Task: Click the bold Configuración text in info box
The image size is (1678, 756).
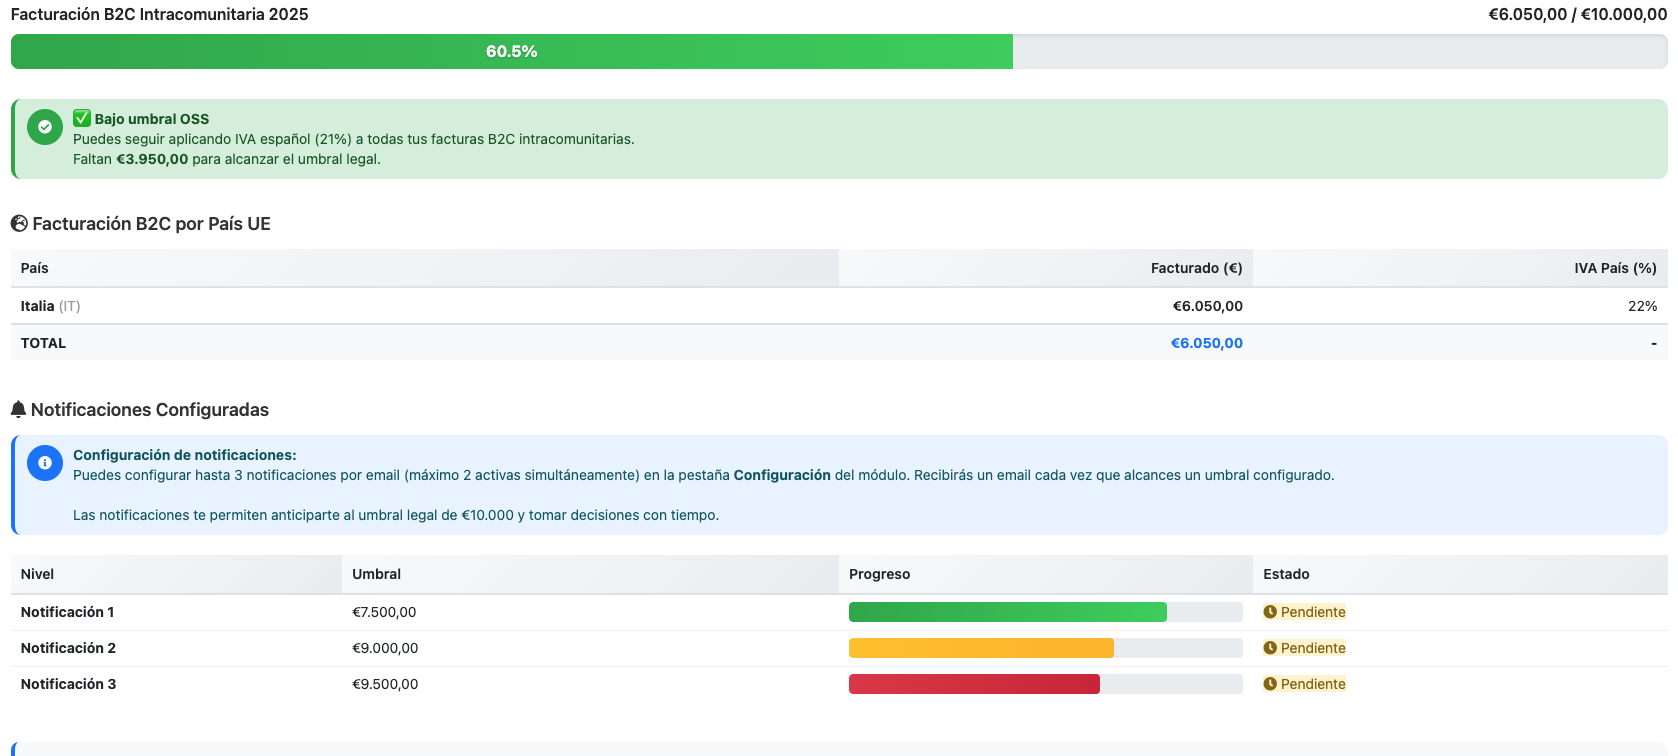Action: click(781, 475)
